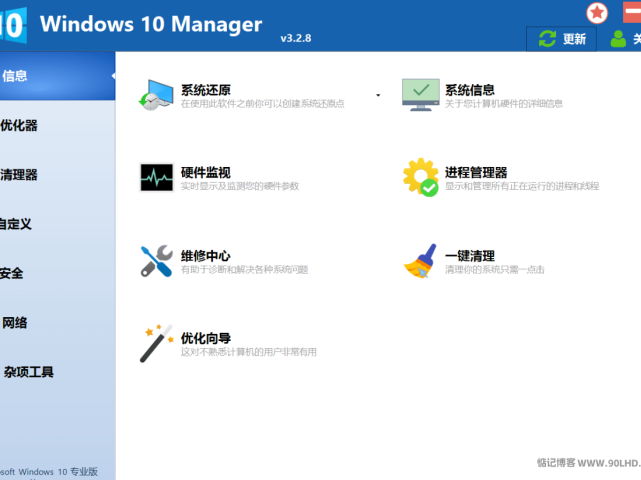Image resolution: width=641 pixels, height=480 pixels.
Task: Click the 进程管理器 title text
Action: 476,173
